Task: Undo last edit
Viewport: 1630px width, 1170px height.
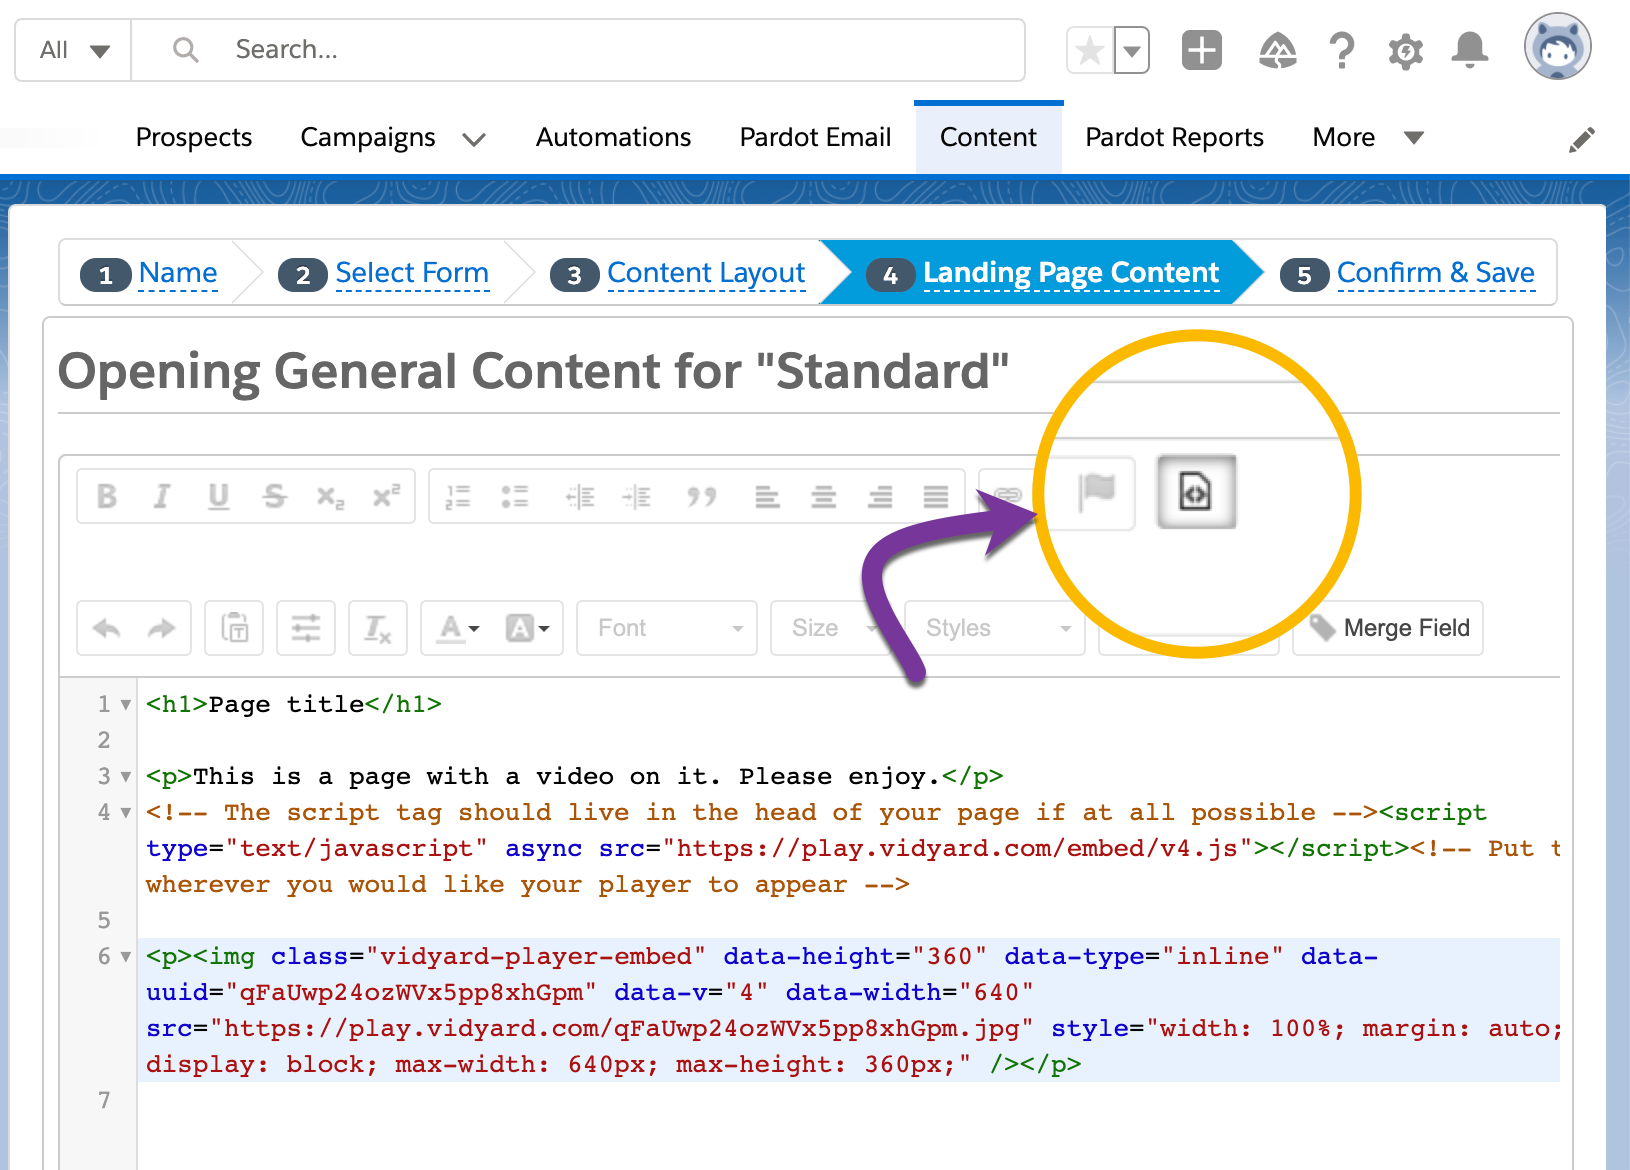Action: click(x=106, y=628)
